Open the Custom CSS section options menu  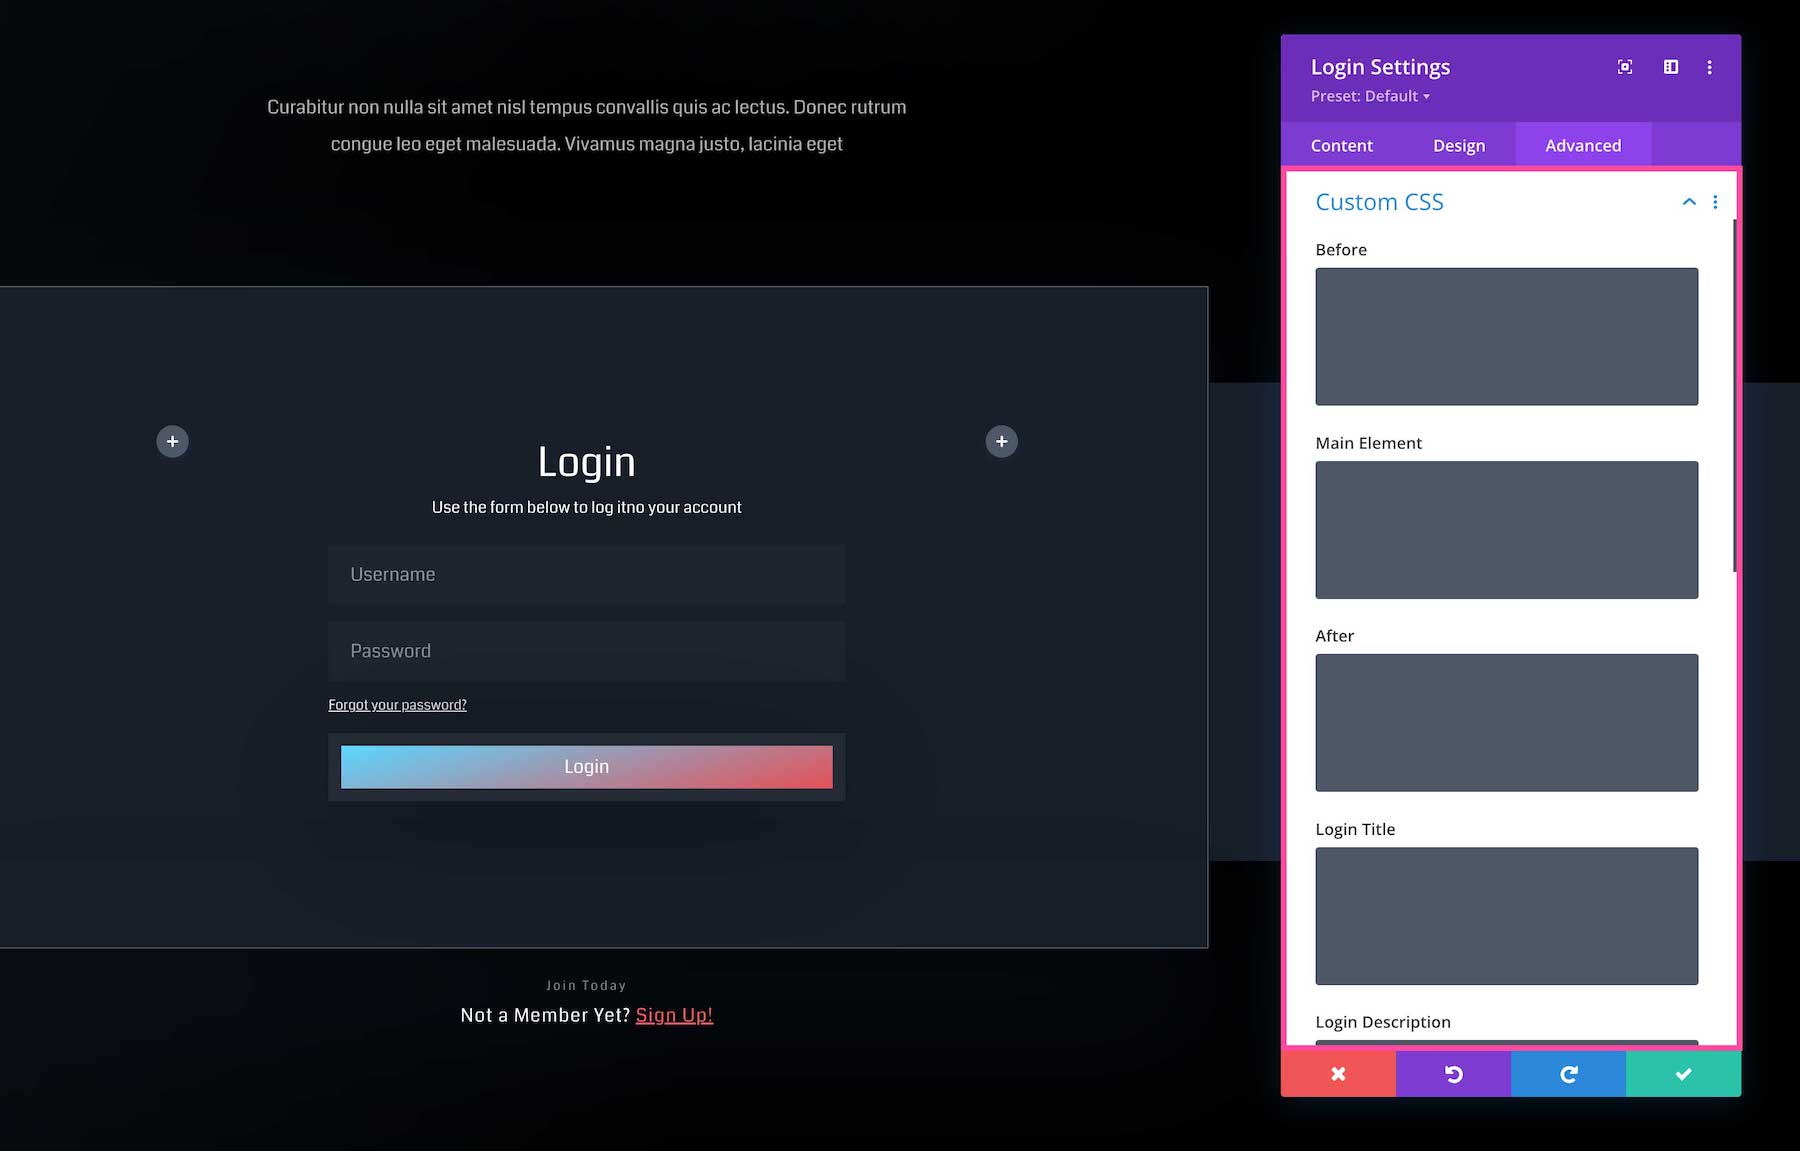[1715, 201]
